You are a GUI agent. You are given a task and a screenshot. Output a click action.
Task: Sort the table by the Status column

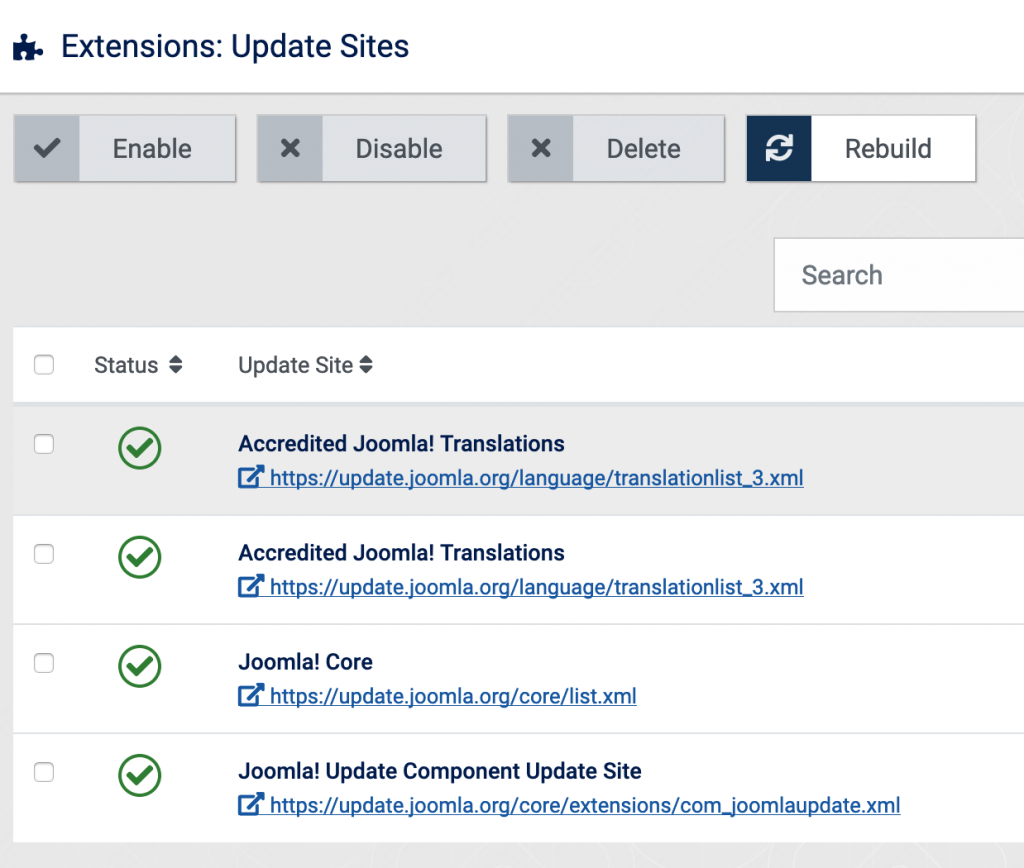[x=138, y=364]
